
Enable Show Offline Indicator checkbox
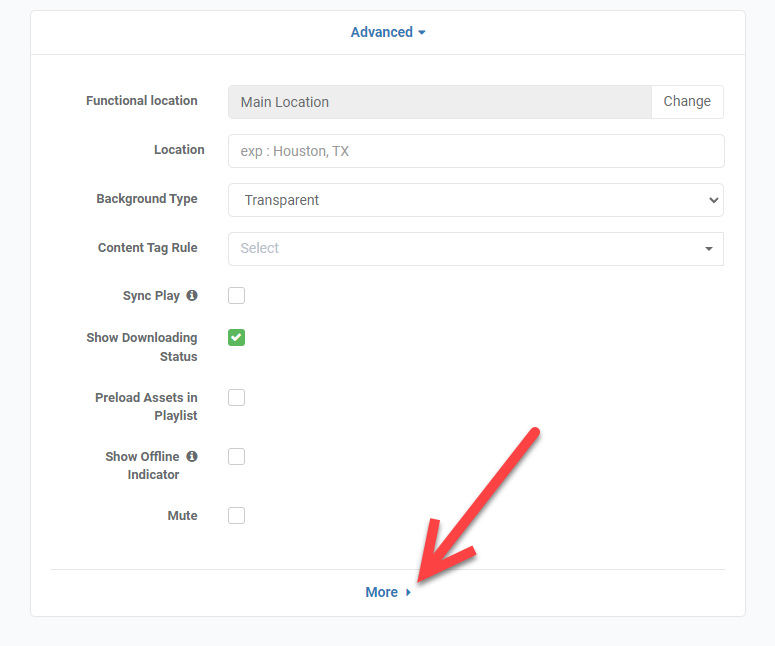point(236,456)
